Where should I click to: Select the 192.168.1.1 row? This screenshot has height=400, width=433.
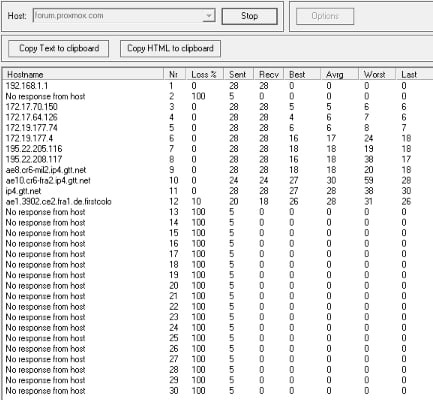[x=218, y=86]
